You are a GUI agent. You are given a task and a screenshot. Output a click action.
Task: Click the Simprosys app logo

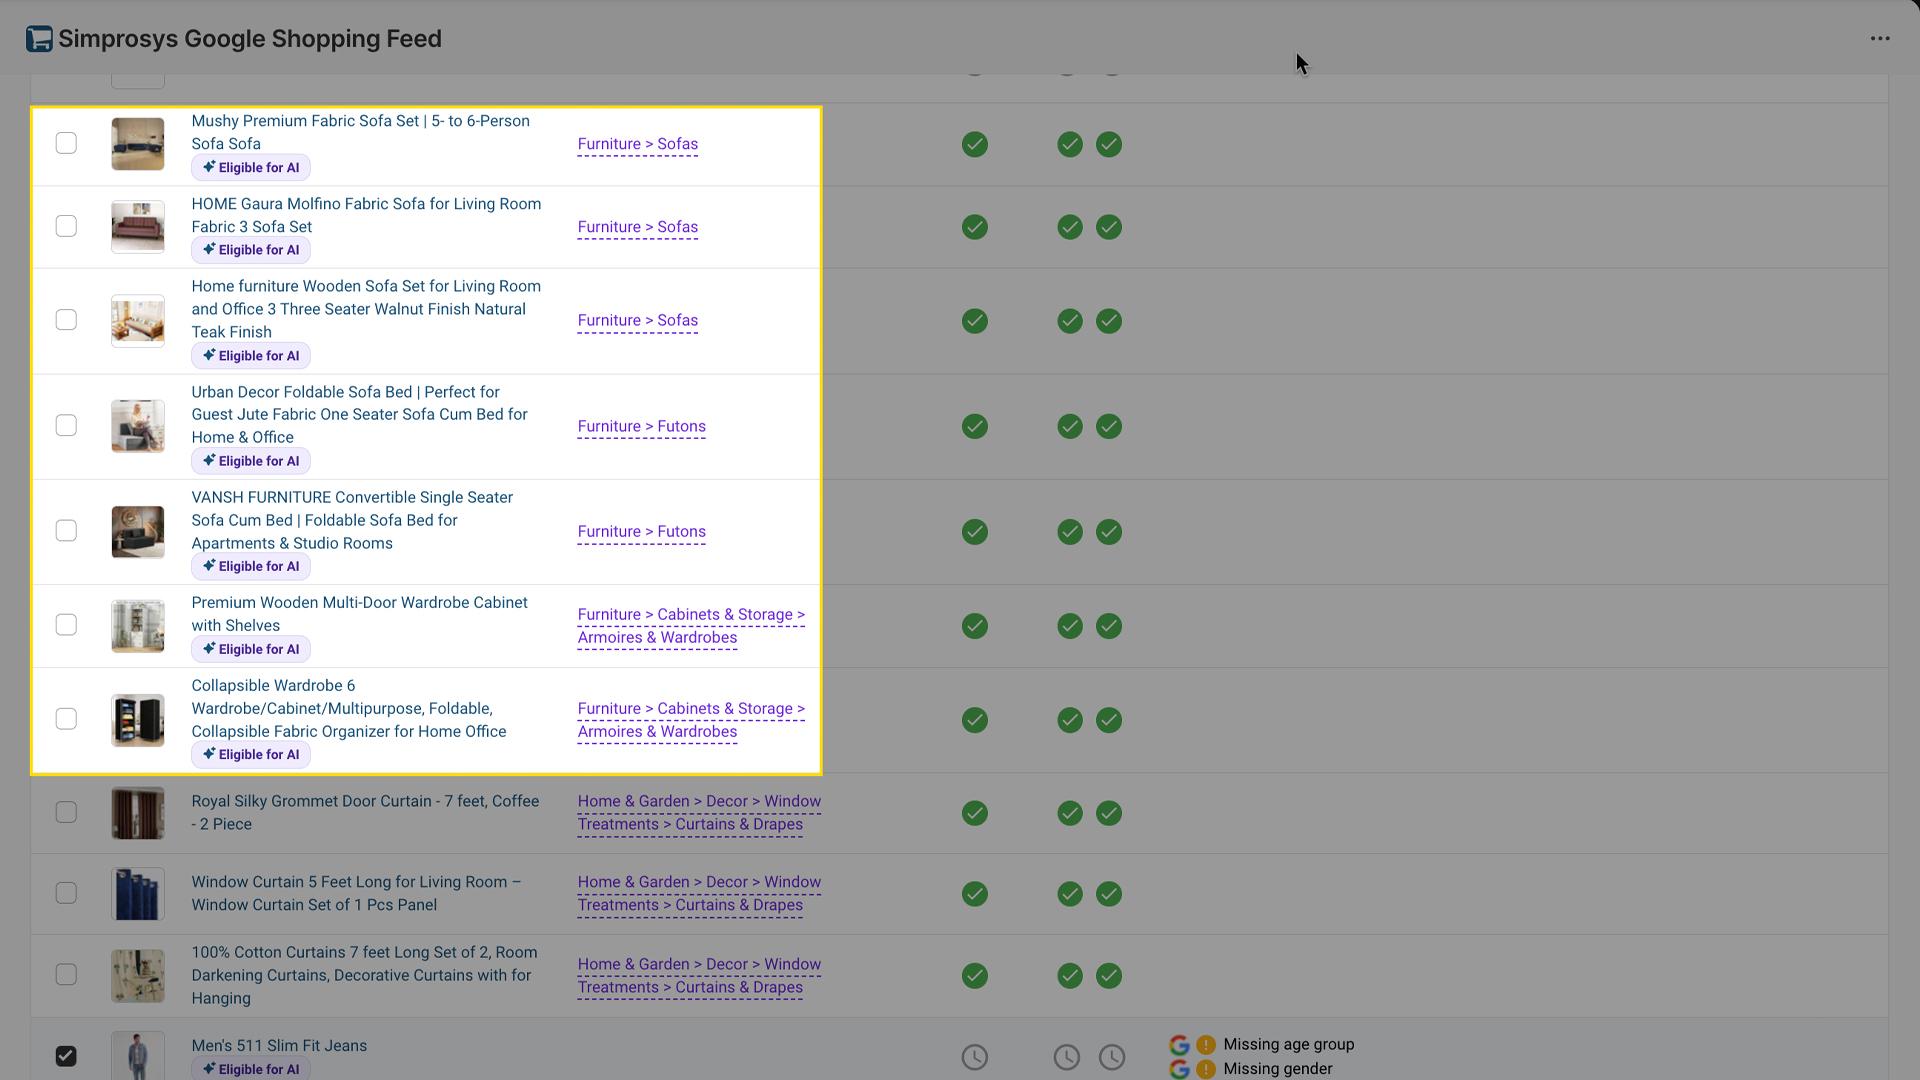(x=39, y=38)
